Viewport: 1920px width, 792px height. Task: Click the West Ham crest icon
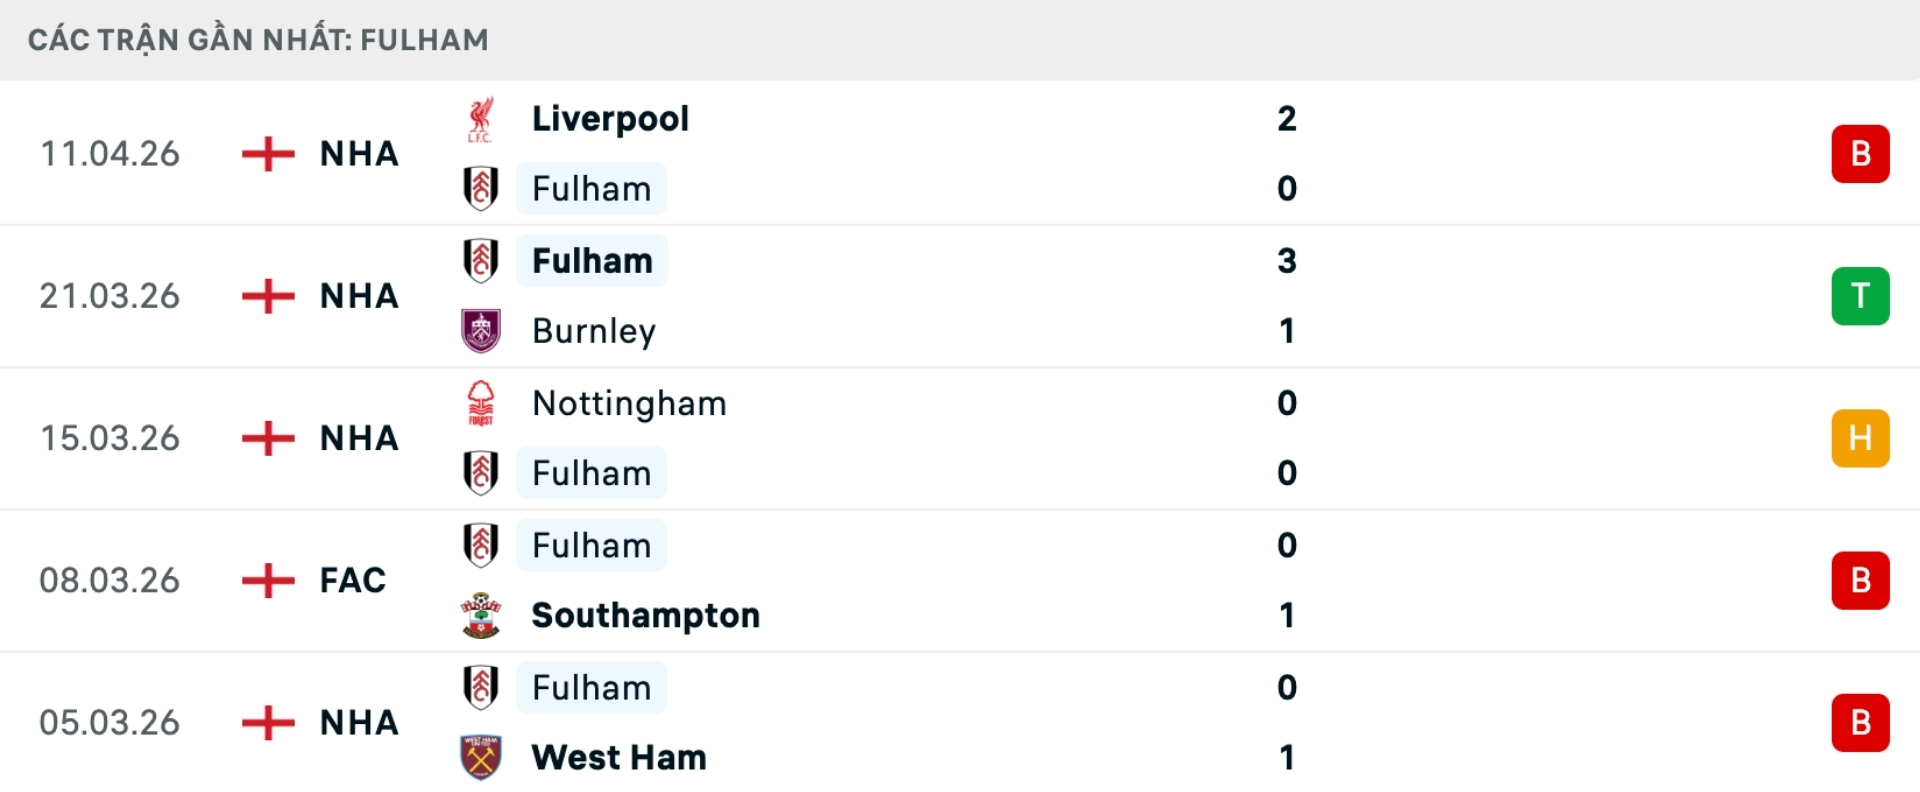click(481, 757)
